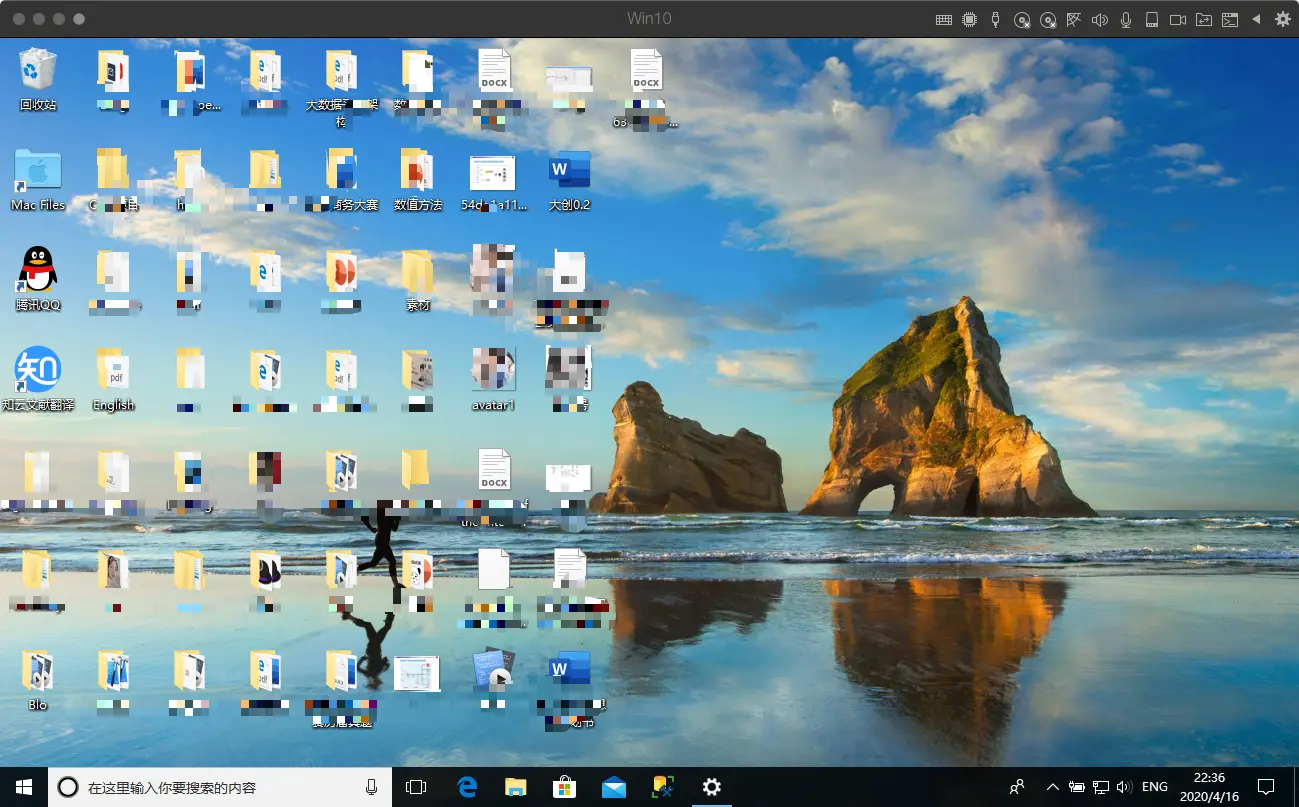This screenshot has width=1299, height=807.
Task: Open Task View on the taskbar
Action: (416, 787)
